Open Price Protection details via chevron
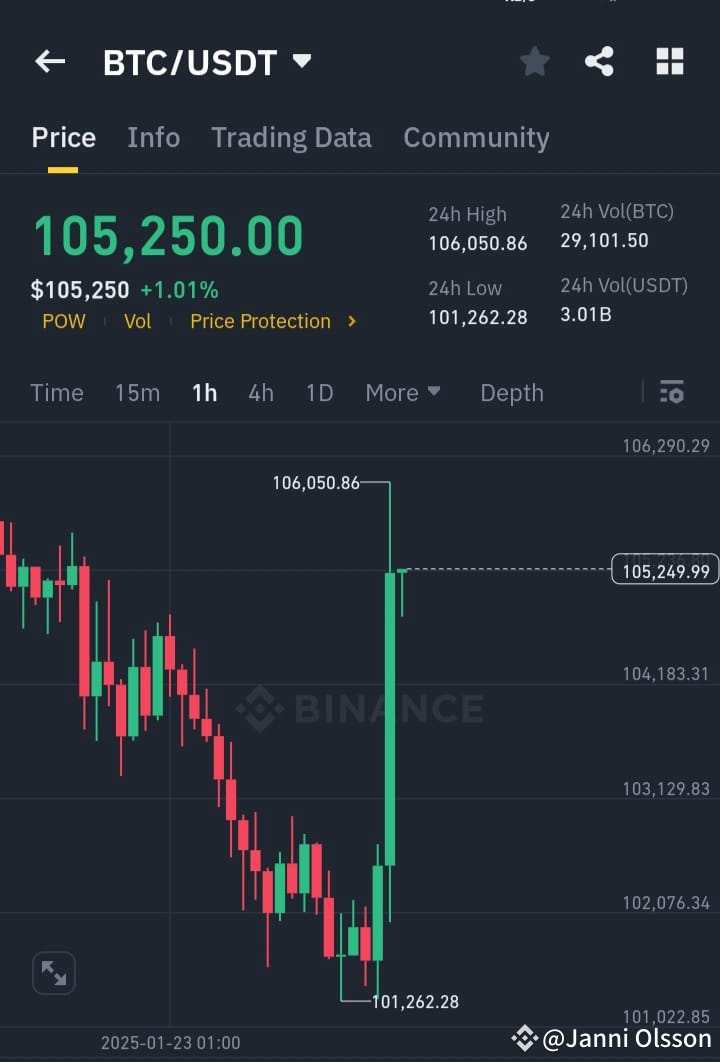Viewport: 720px width, 1062px height. (351, 321)
